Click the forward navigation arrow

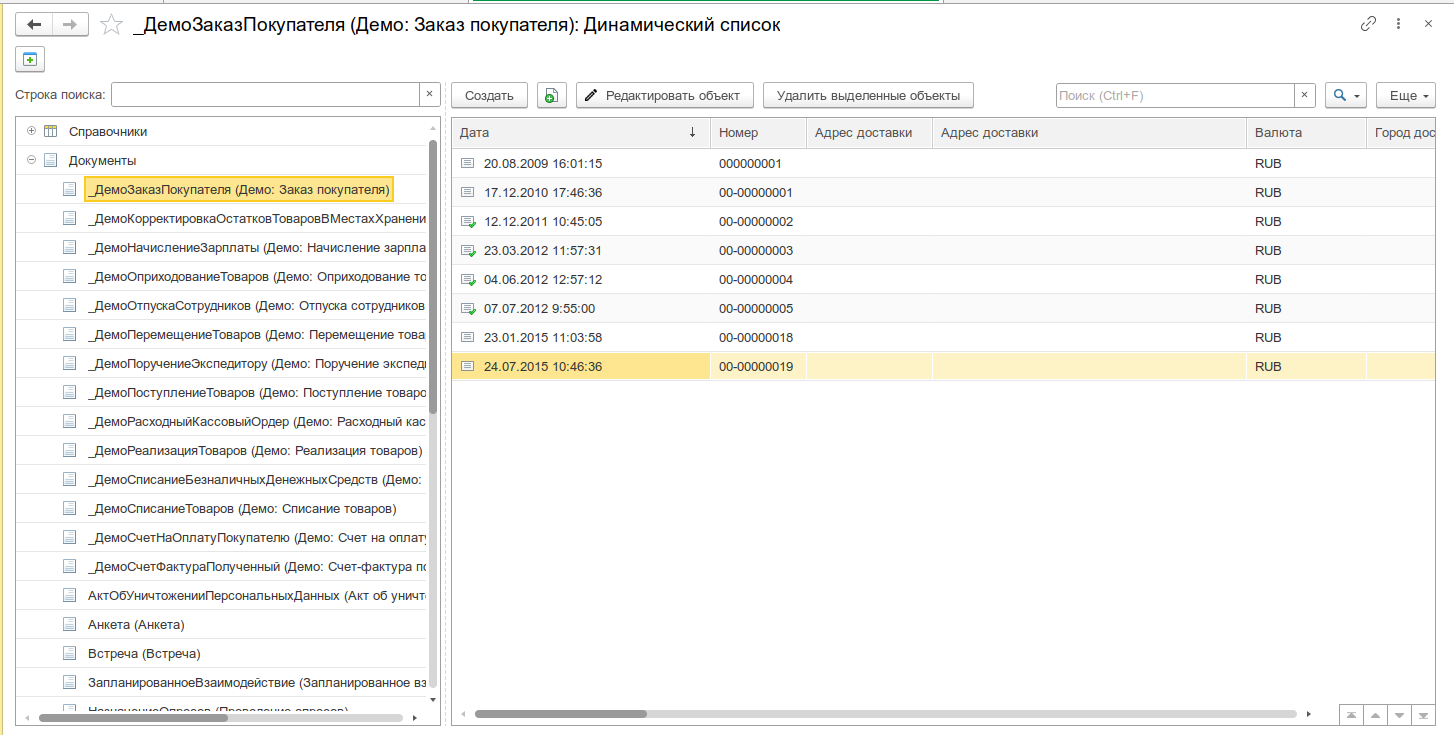pos(70,25)
